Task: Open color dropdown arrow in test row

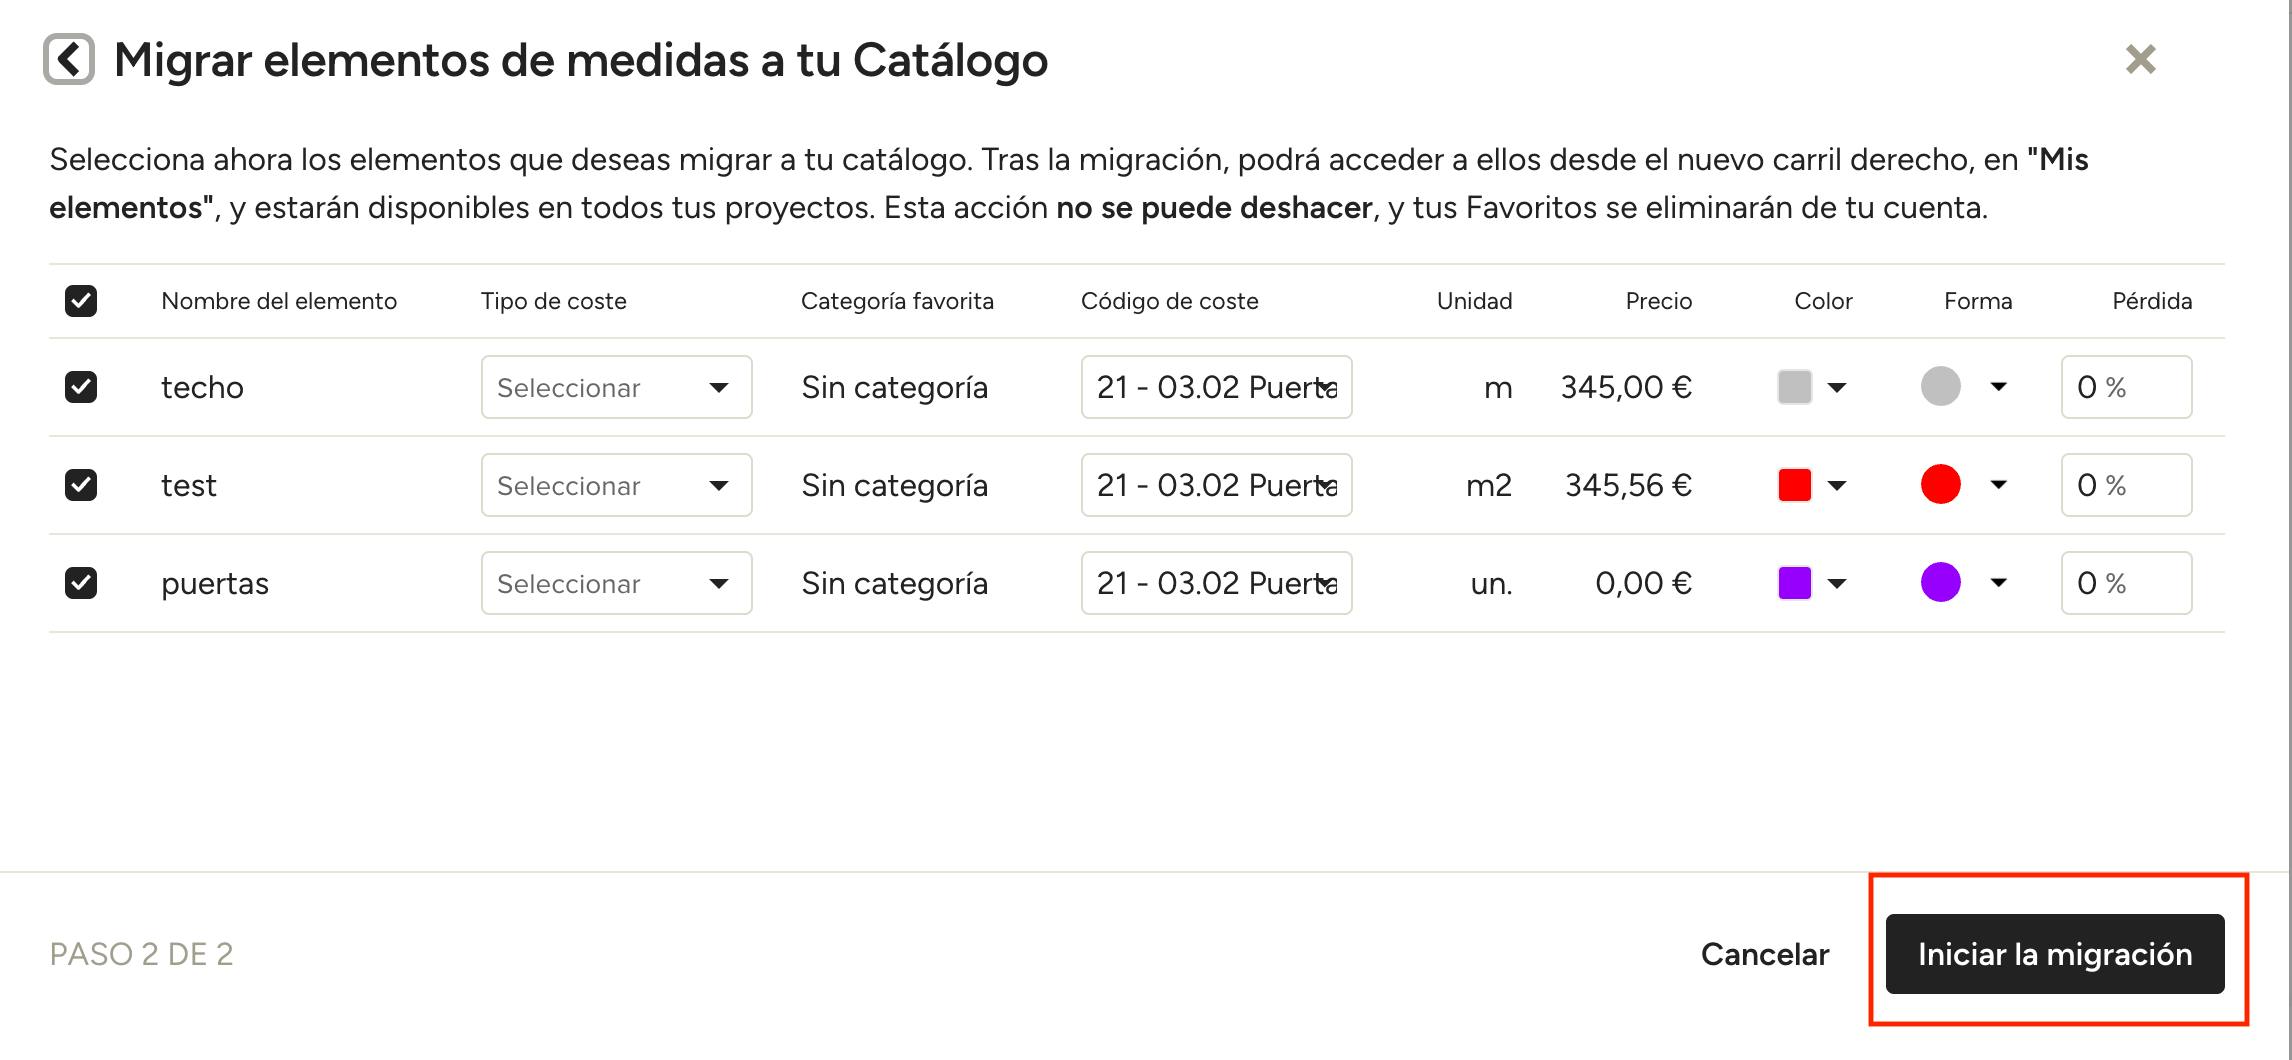Action: point(1837,486)
